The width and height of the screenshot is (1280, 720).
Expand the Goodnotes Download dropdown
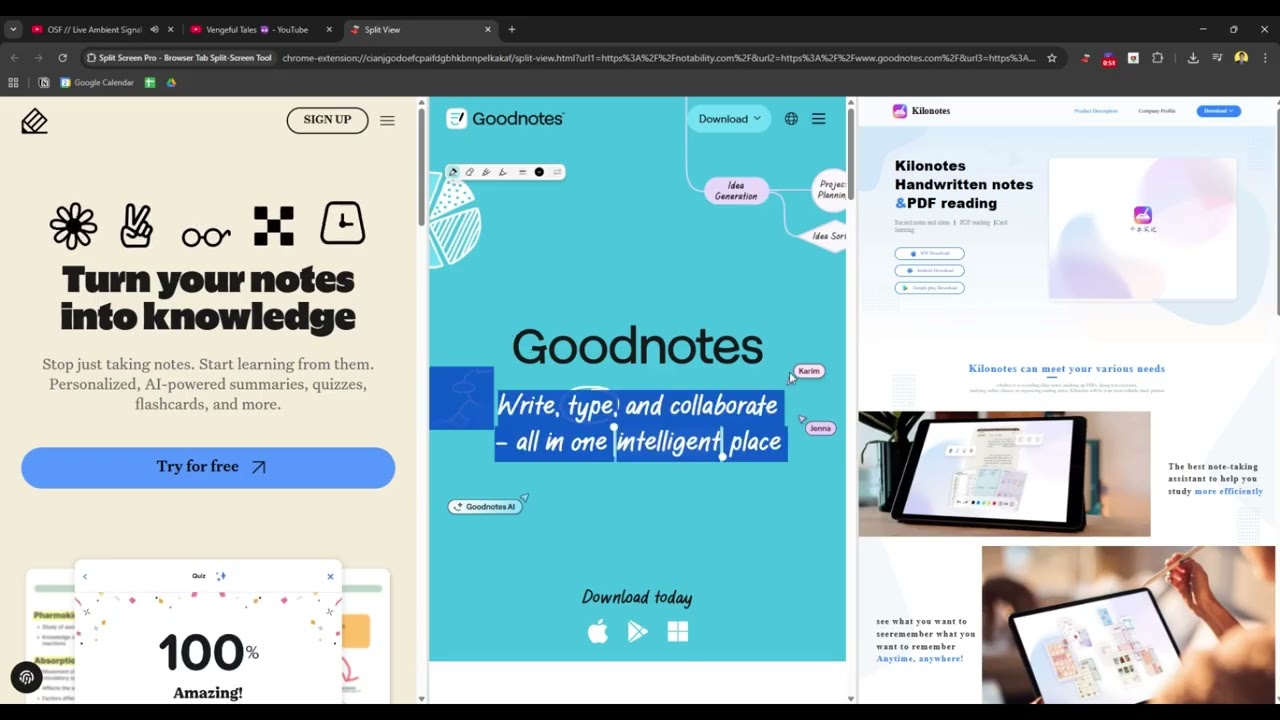[729, 119]
